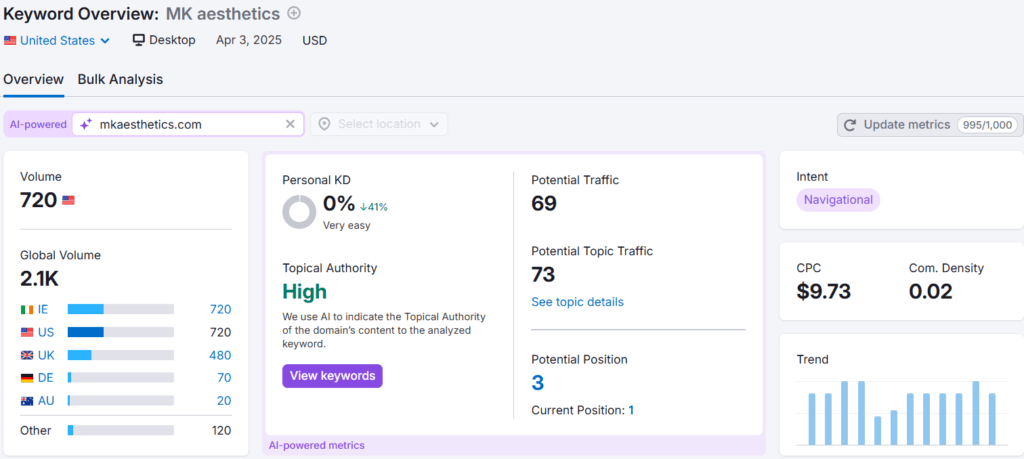Viewport: 1024px width, 459px height.
Task: Switch to the Overview tab
Action: [x=33, y=80]
